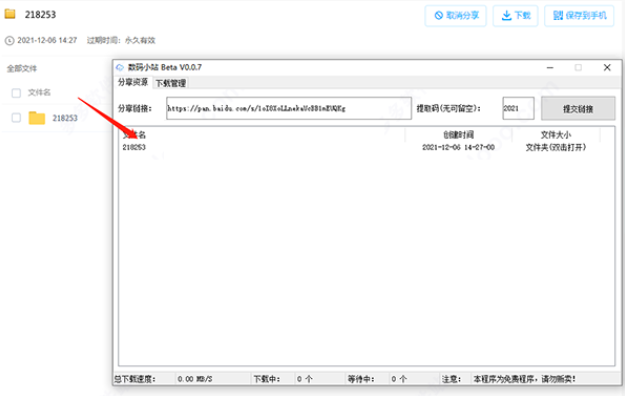Click the 2021-12-06 14-27-00 creation time cell
Image resolution: width=625 pixels, height=396 pixels.
click(458, 147)
